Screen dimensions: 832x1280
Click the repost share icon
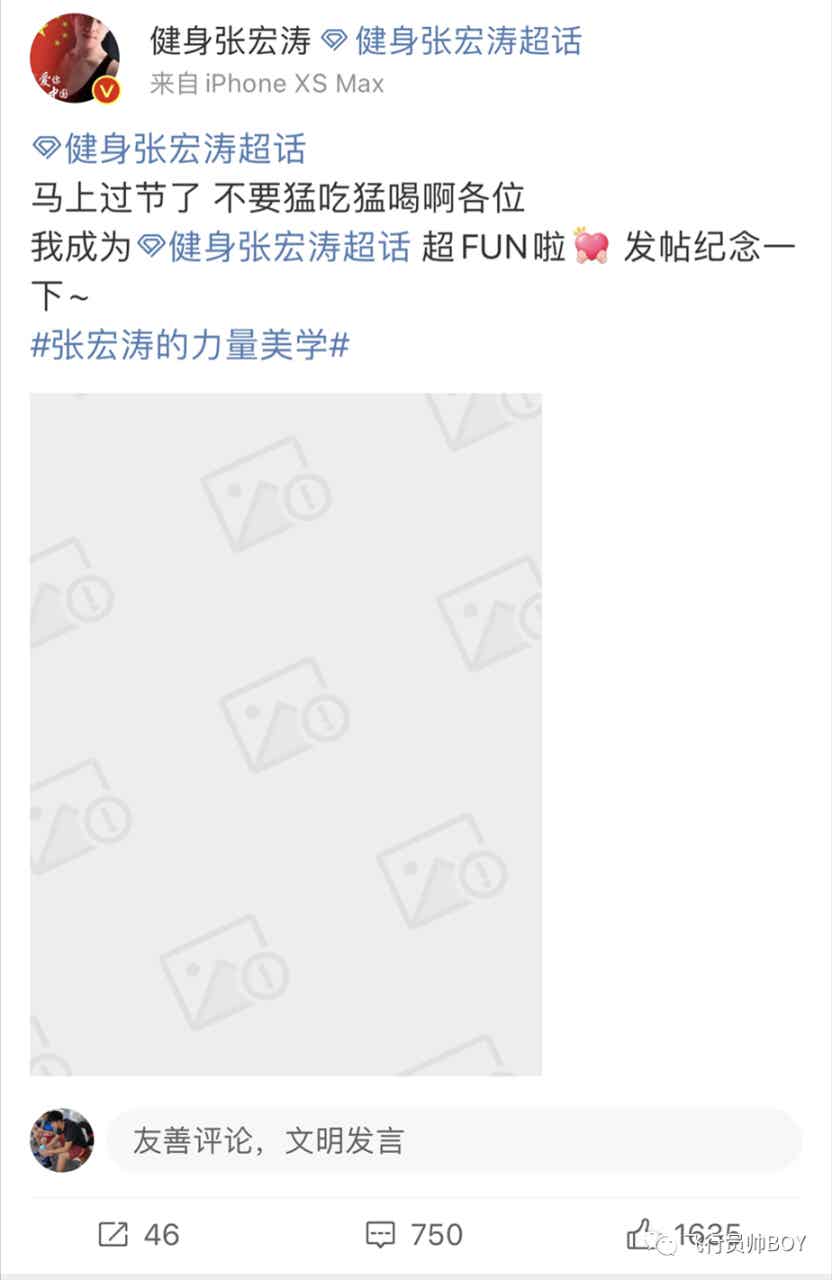(x=113, y=1235)
